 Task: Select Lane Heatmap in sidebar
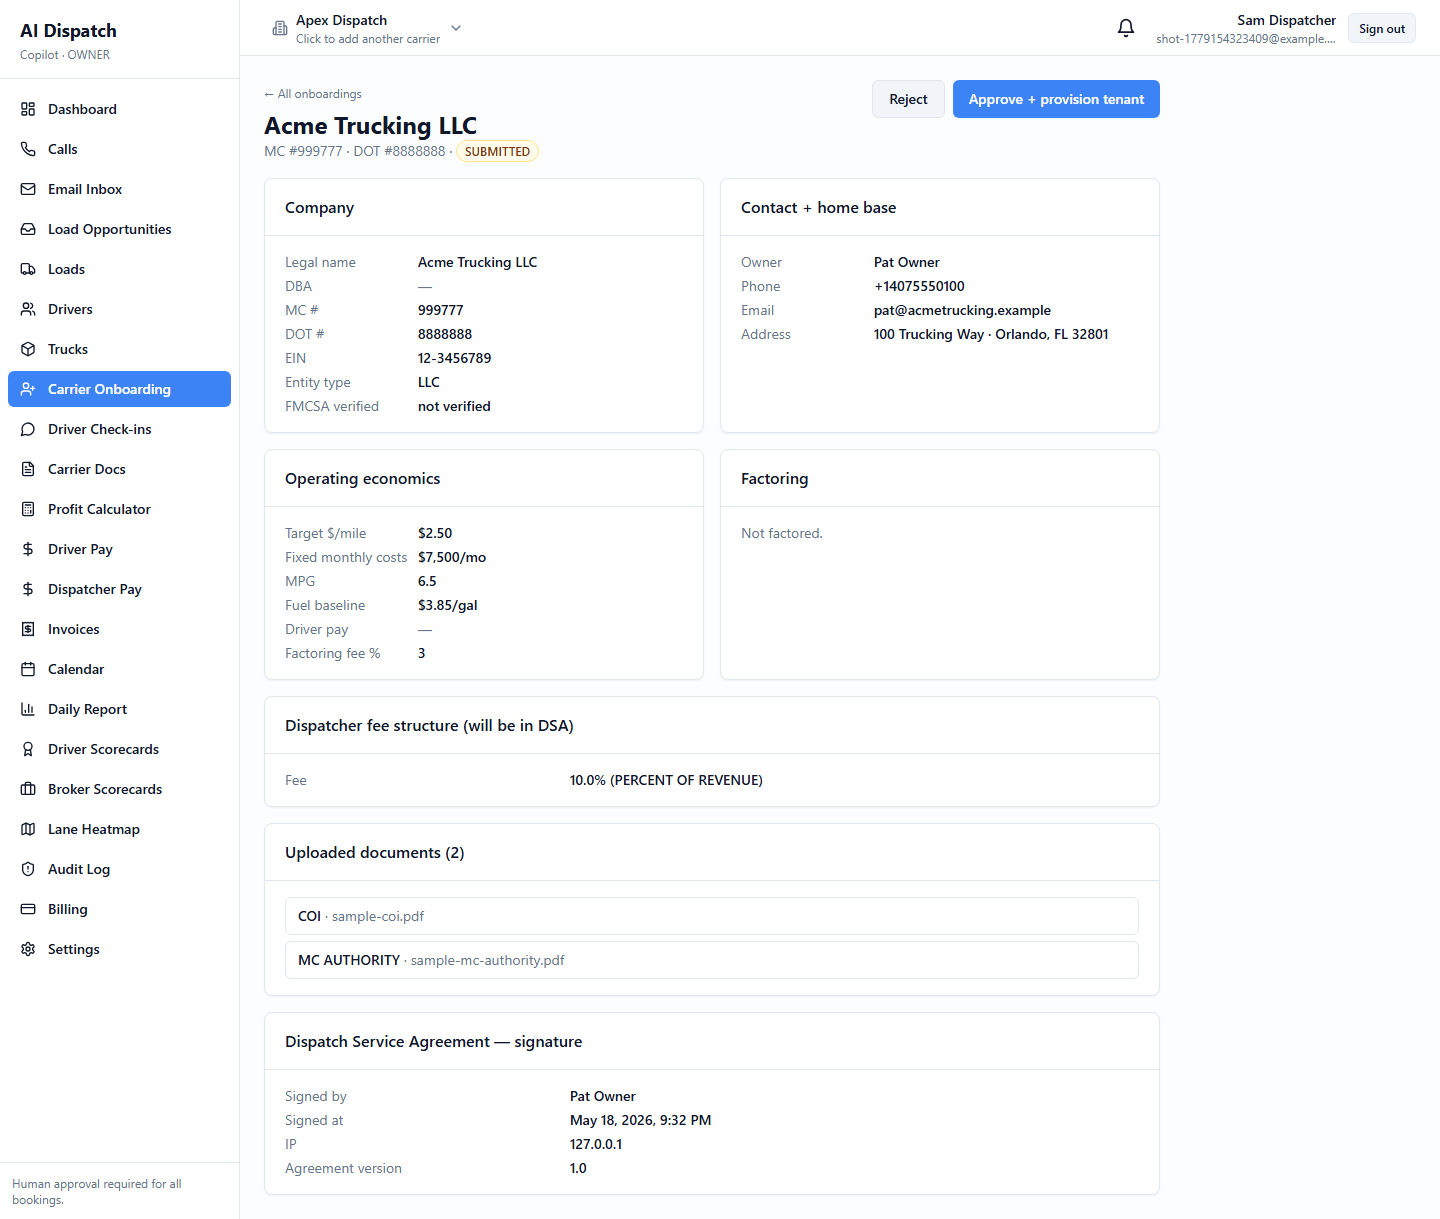point(119,829)
